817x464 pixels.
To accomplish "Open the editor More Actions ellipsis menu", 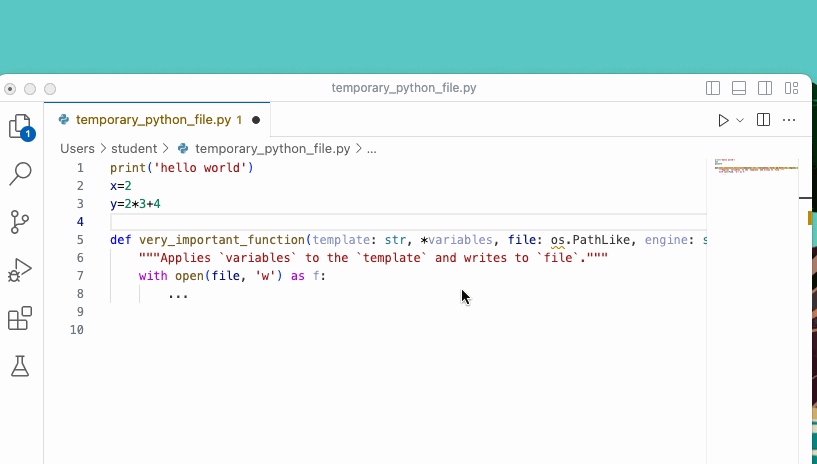I will coord(789,120).
